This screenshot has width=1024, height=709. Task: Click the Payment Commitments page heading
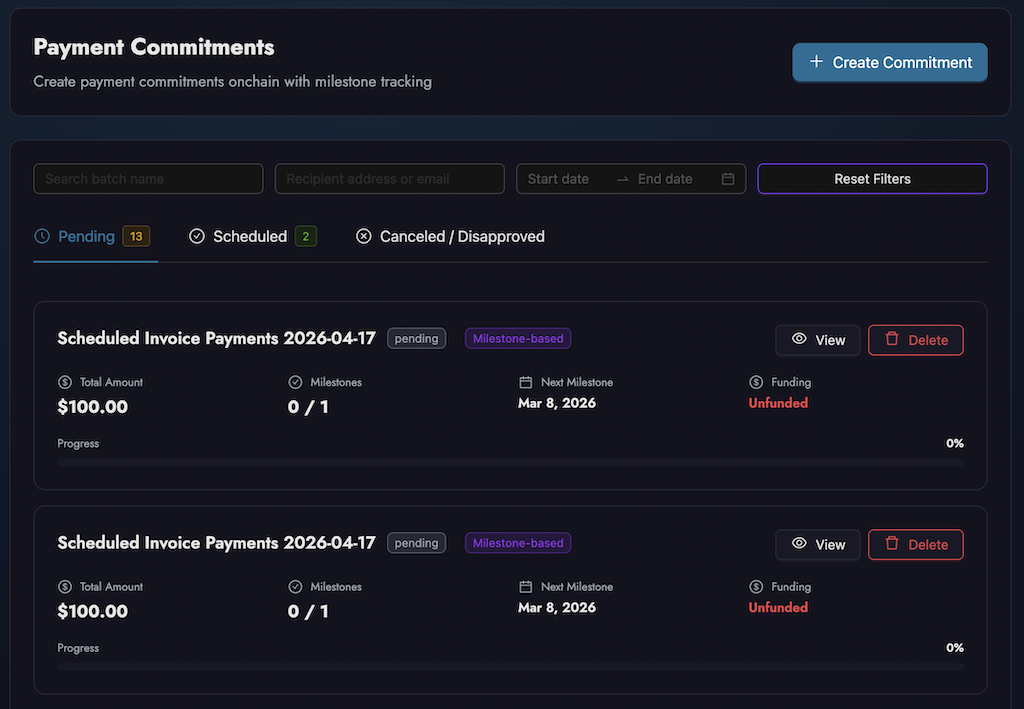[x=154, y=47]
